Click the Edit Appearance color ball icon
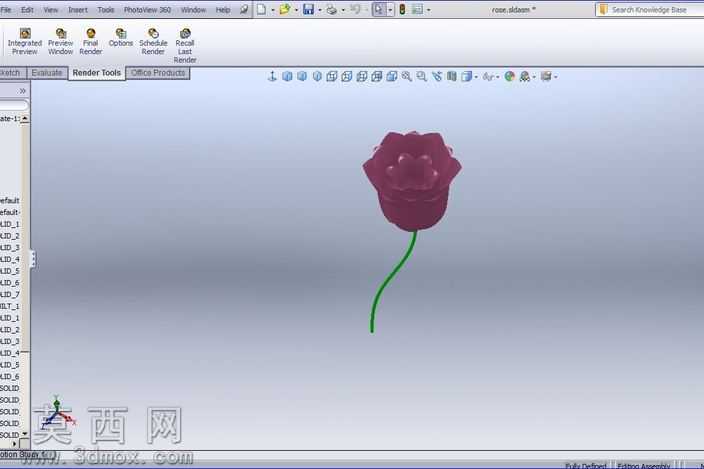This screenshot has height=469, width=704. tap(510, 76)
